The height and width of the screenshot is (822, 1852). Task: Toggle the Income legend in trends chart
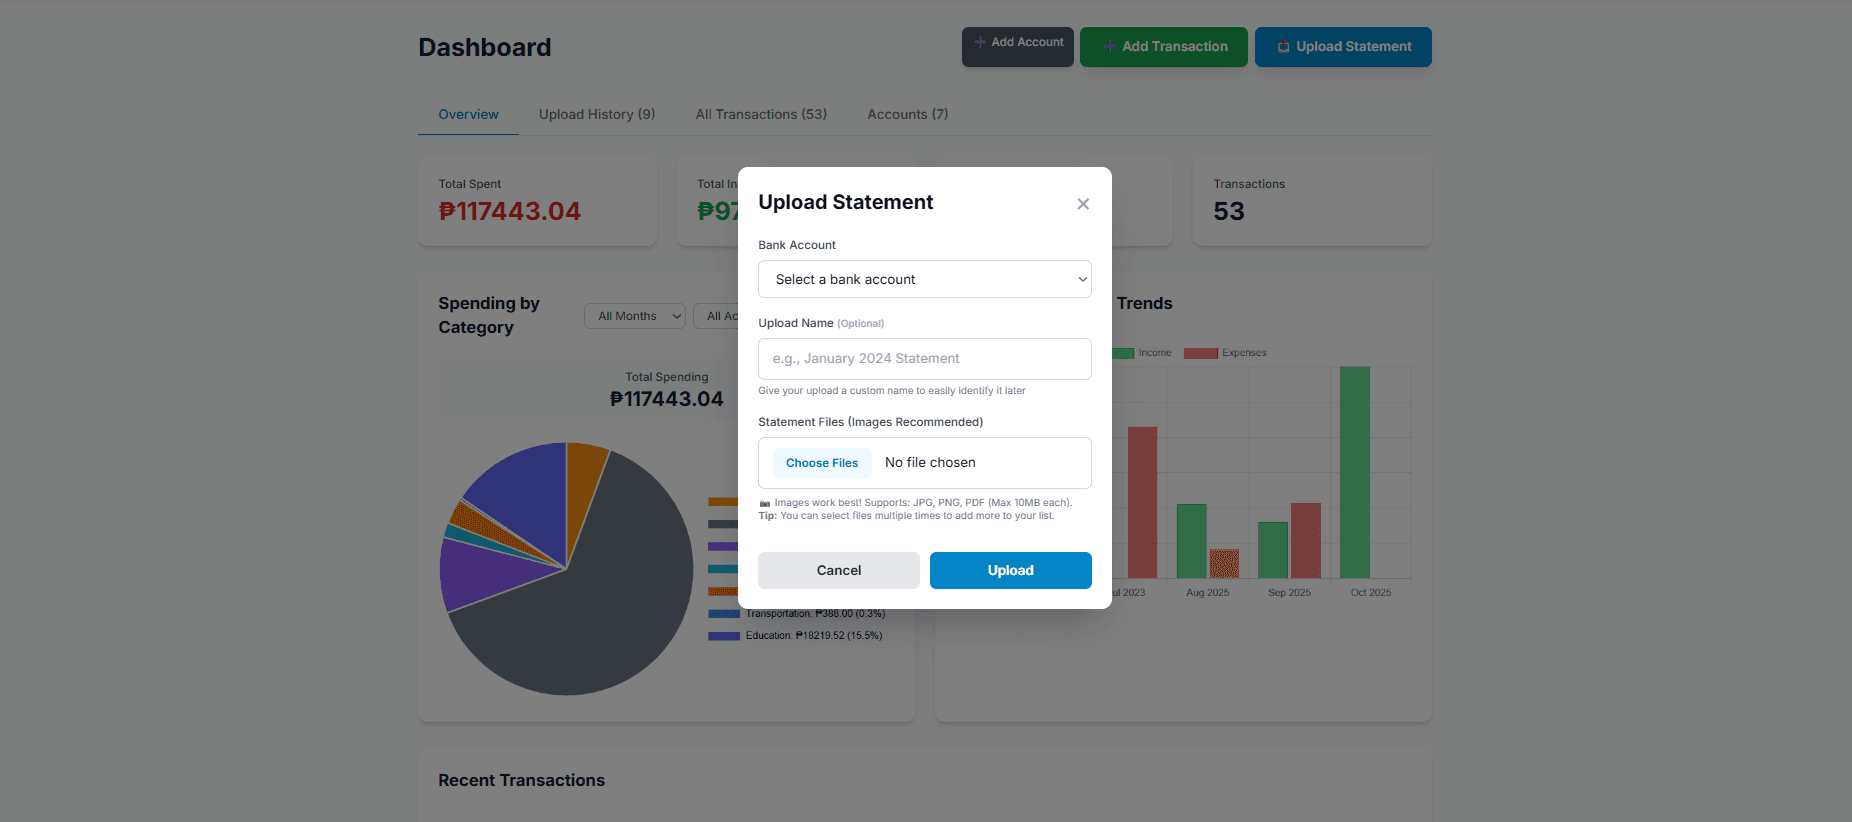click(x=1124, y=353)
